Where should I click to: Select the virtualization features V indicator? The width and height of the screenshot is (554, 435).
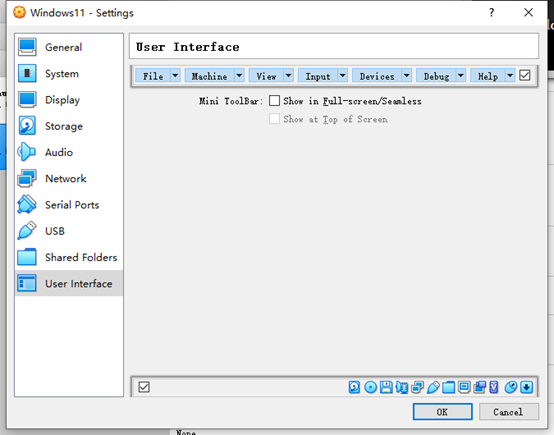494,387
